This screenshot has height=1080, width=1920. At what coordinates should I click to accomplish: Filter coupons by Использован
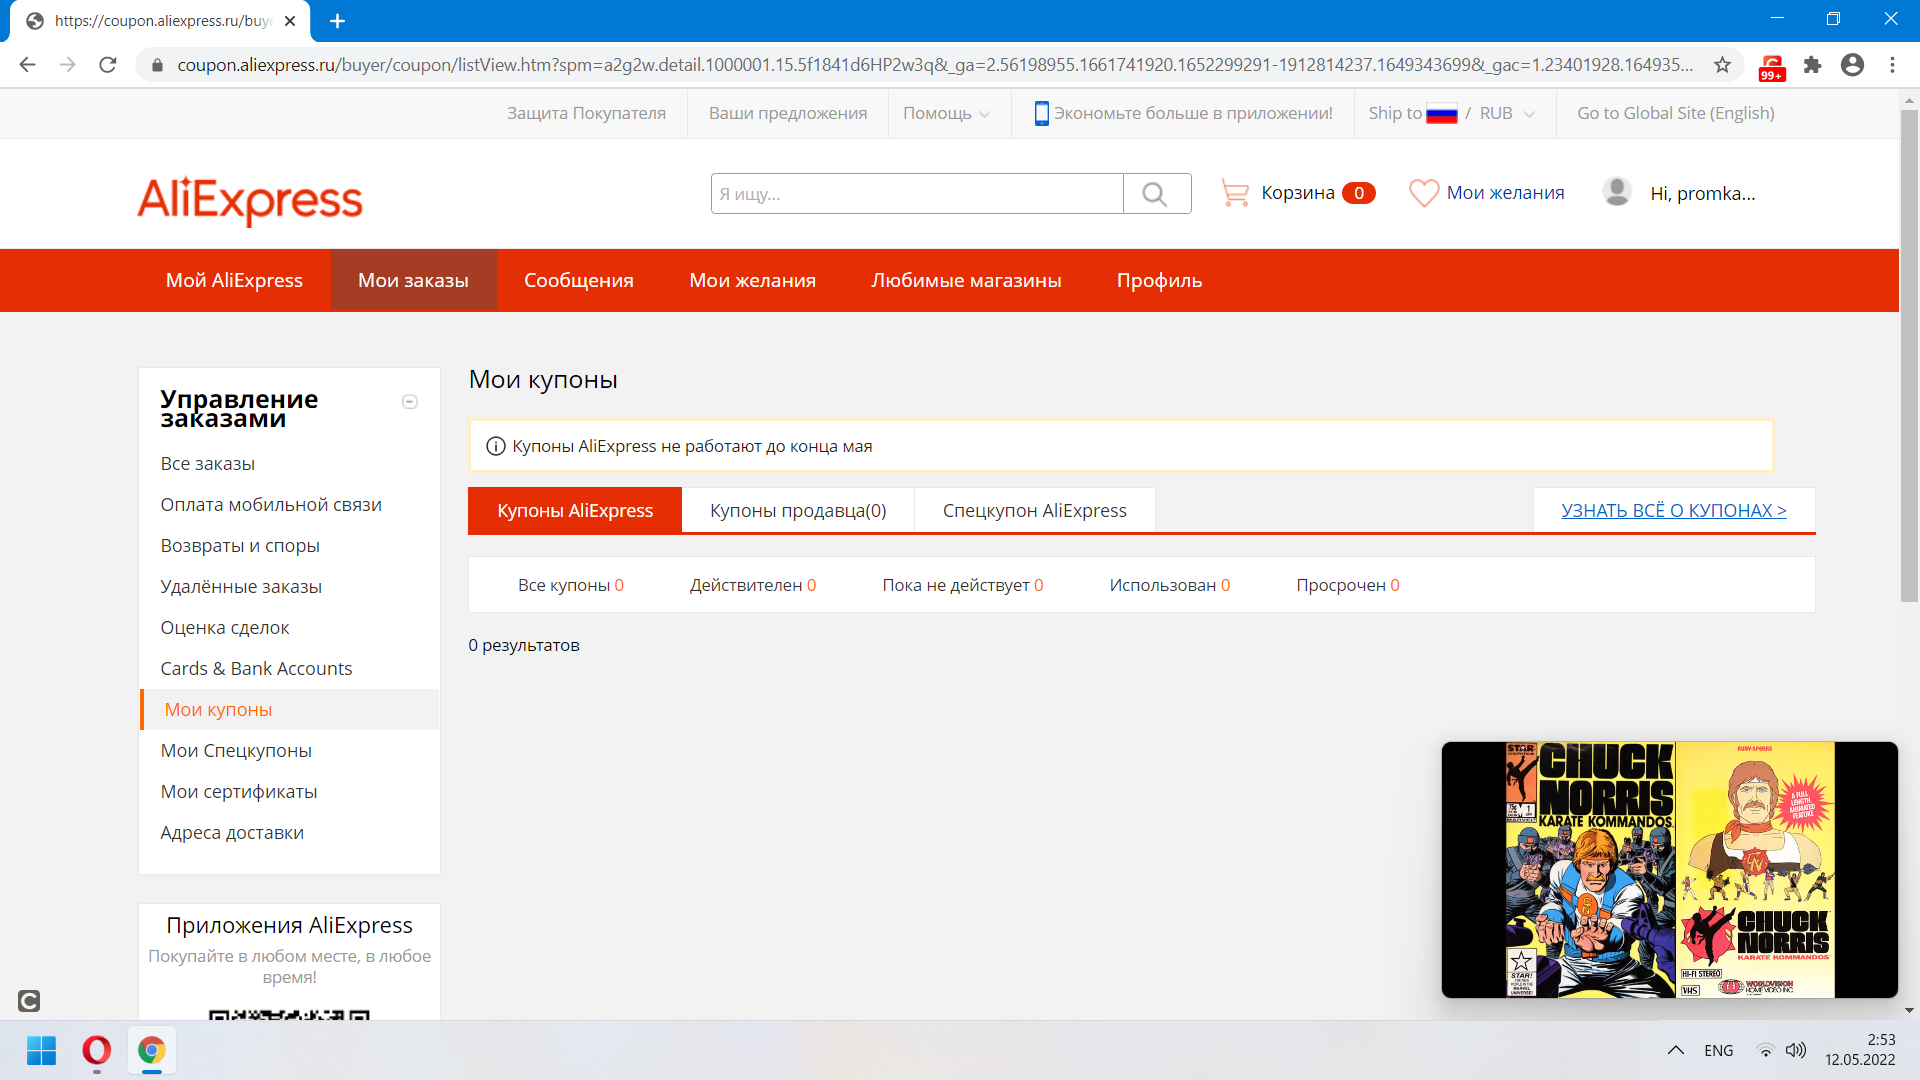click(x=1170, y=585)
